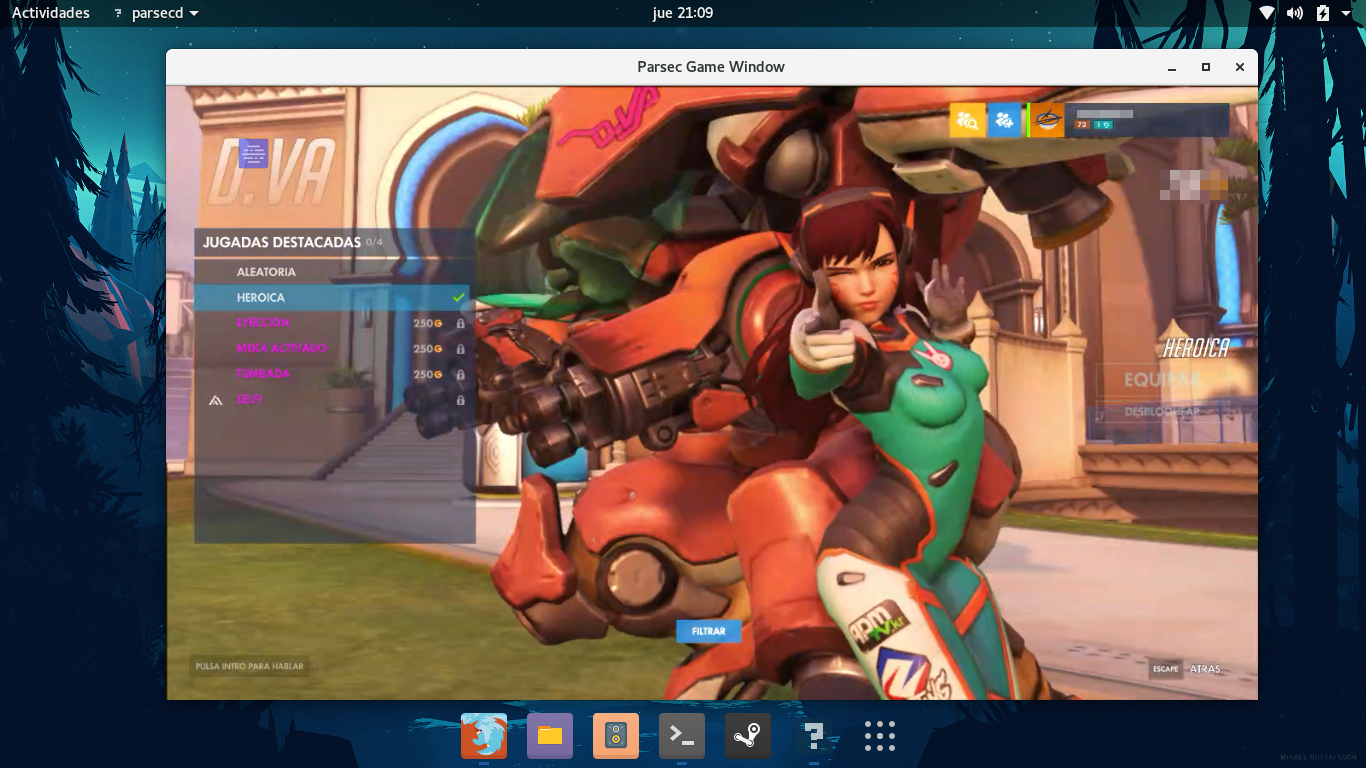1366x768 pixels.
Task: Click the ESCAPE key hint
Action: (1166, 669)
